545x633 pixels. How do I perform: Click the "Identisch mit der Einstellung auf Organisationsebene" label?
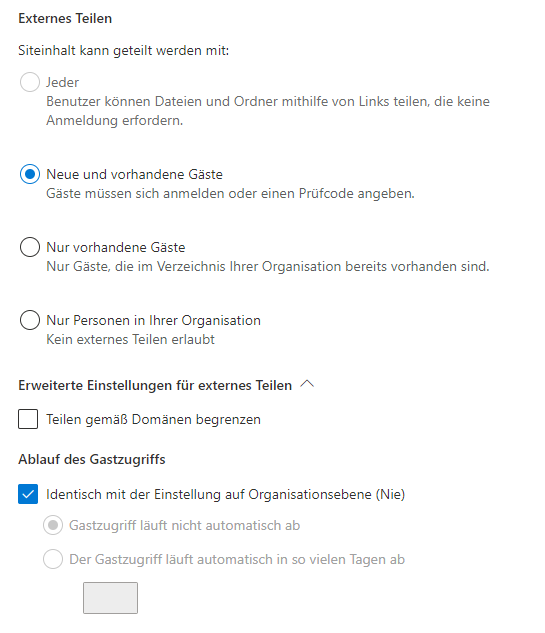click(x=226, y=495)
